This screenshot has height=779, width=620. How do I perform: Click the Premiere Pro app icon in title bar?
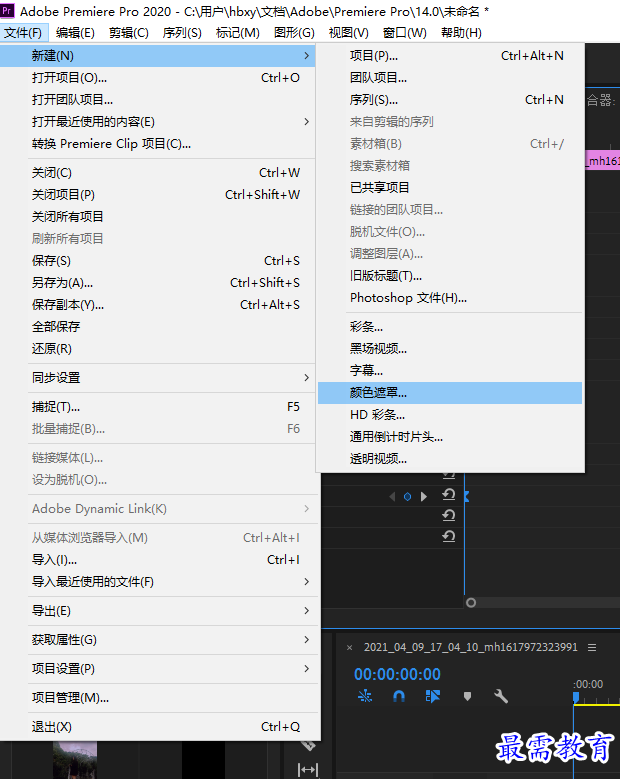click(7, 10)
